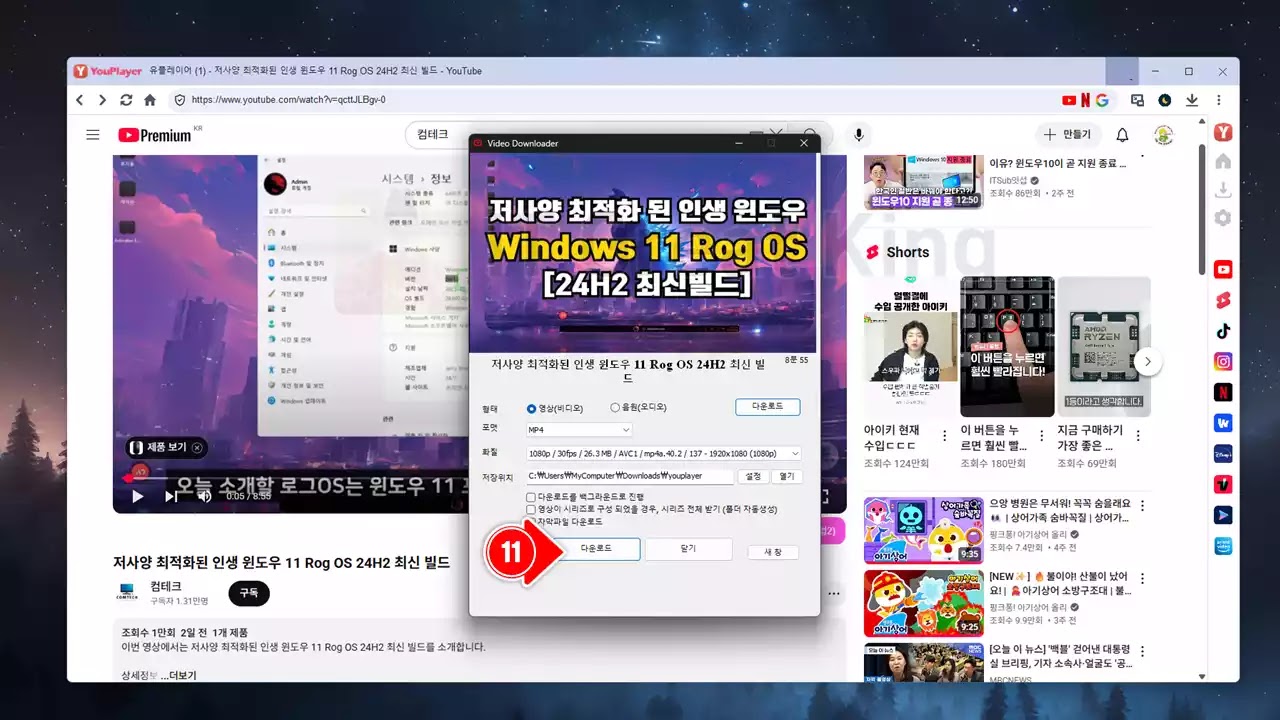
Task: Open the Google G shortcut in the toolbar
Action: pos(1102,100)
